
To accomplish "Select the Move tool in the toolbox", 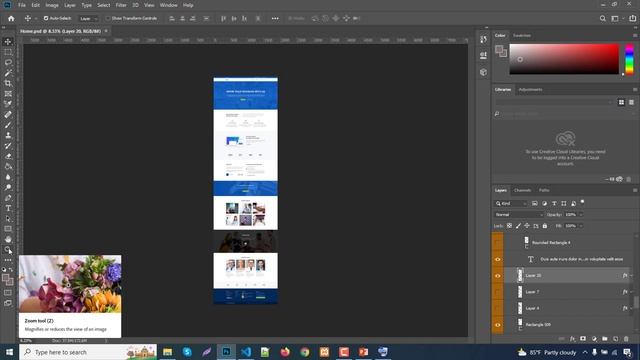I will pos(8,42).
